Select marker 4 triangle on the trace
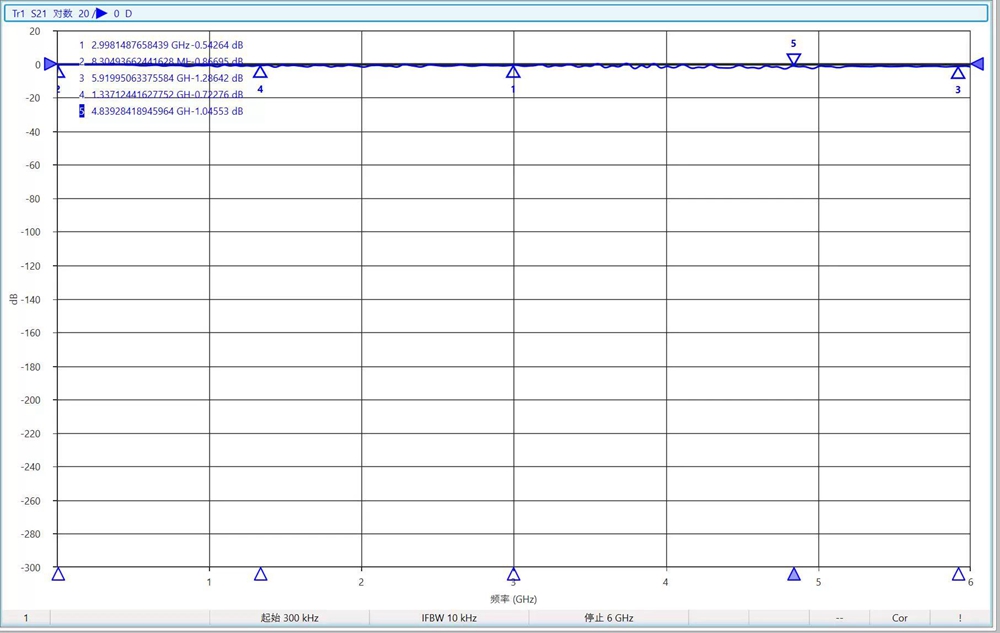Screen dimensions: 1000x633 click(x=260, y=72)
